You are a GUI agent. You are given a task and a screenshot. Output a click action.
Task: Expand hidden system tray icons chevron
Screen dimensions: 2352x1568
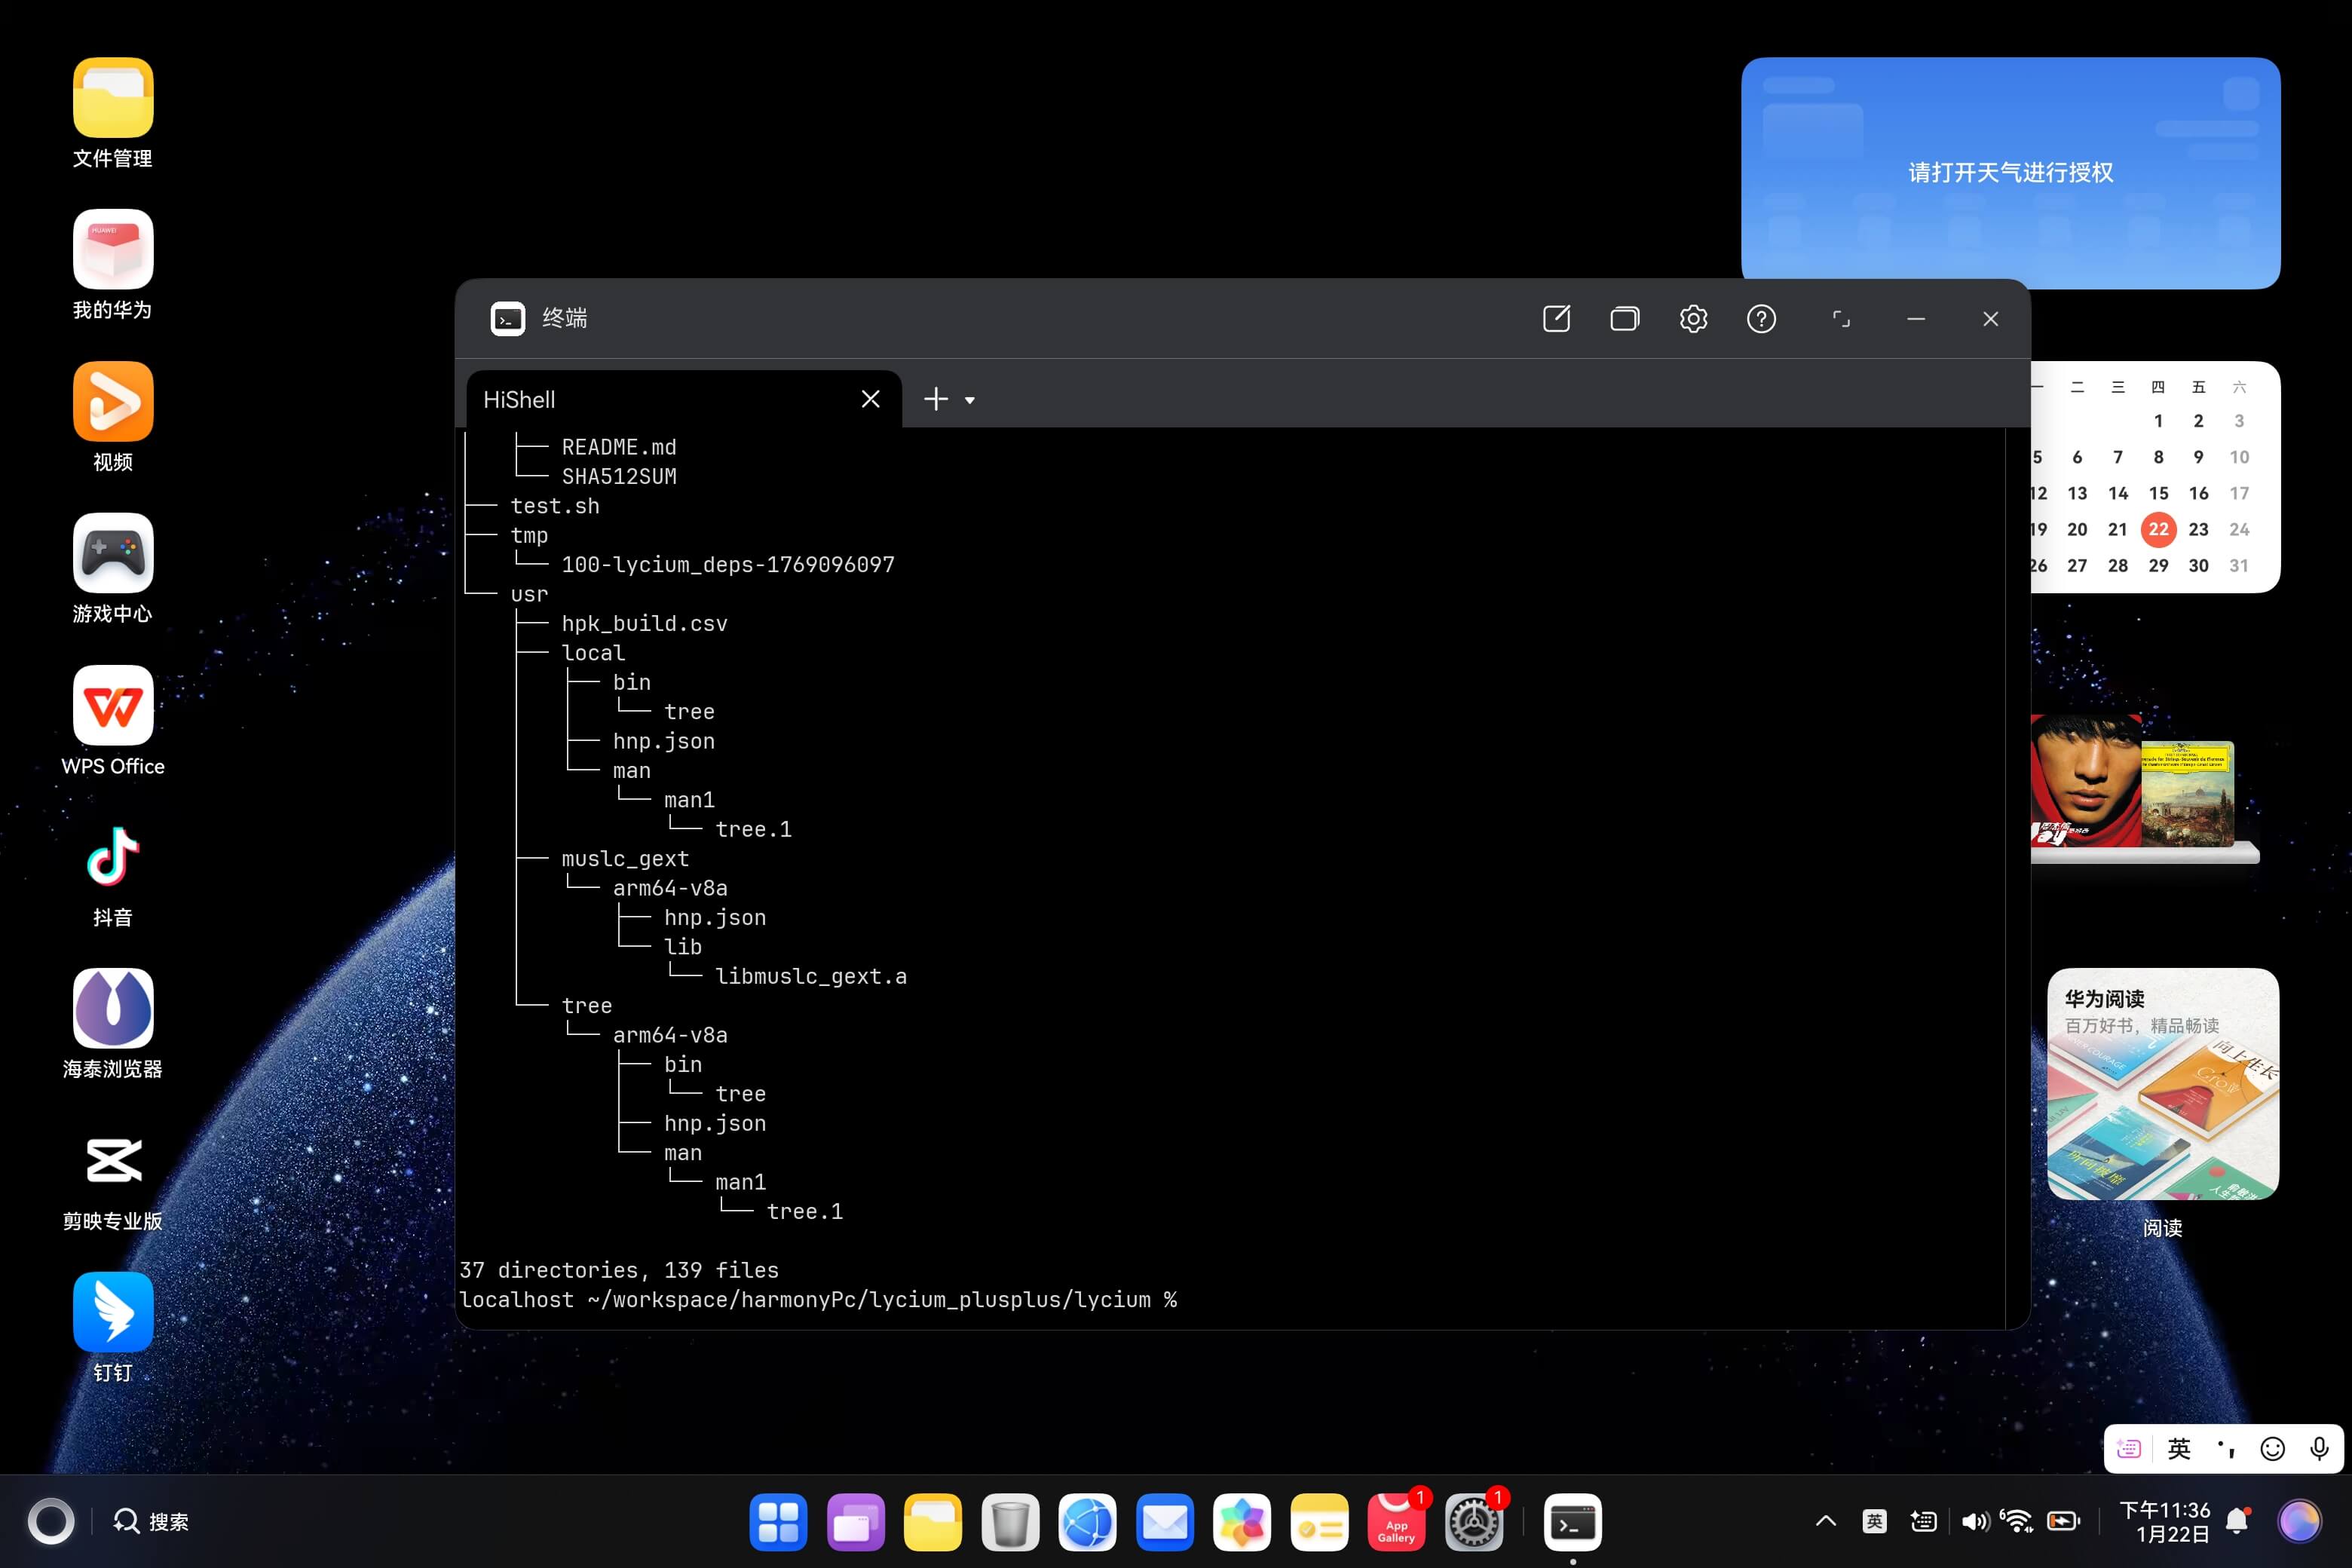pyautogui.click(x=1825, y=1522)
